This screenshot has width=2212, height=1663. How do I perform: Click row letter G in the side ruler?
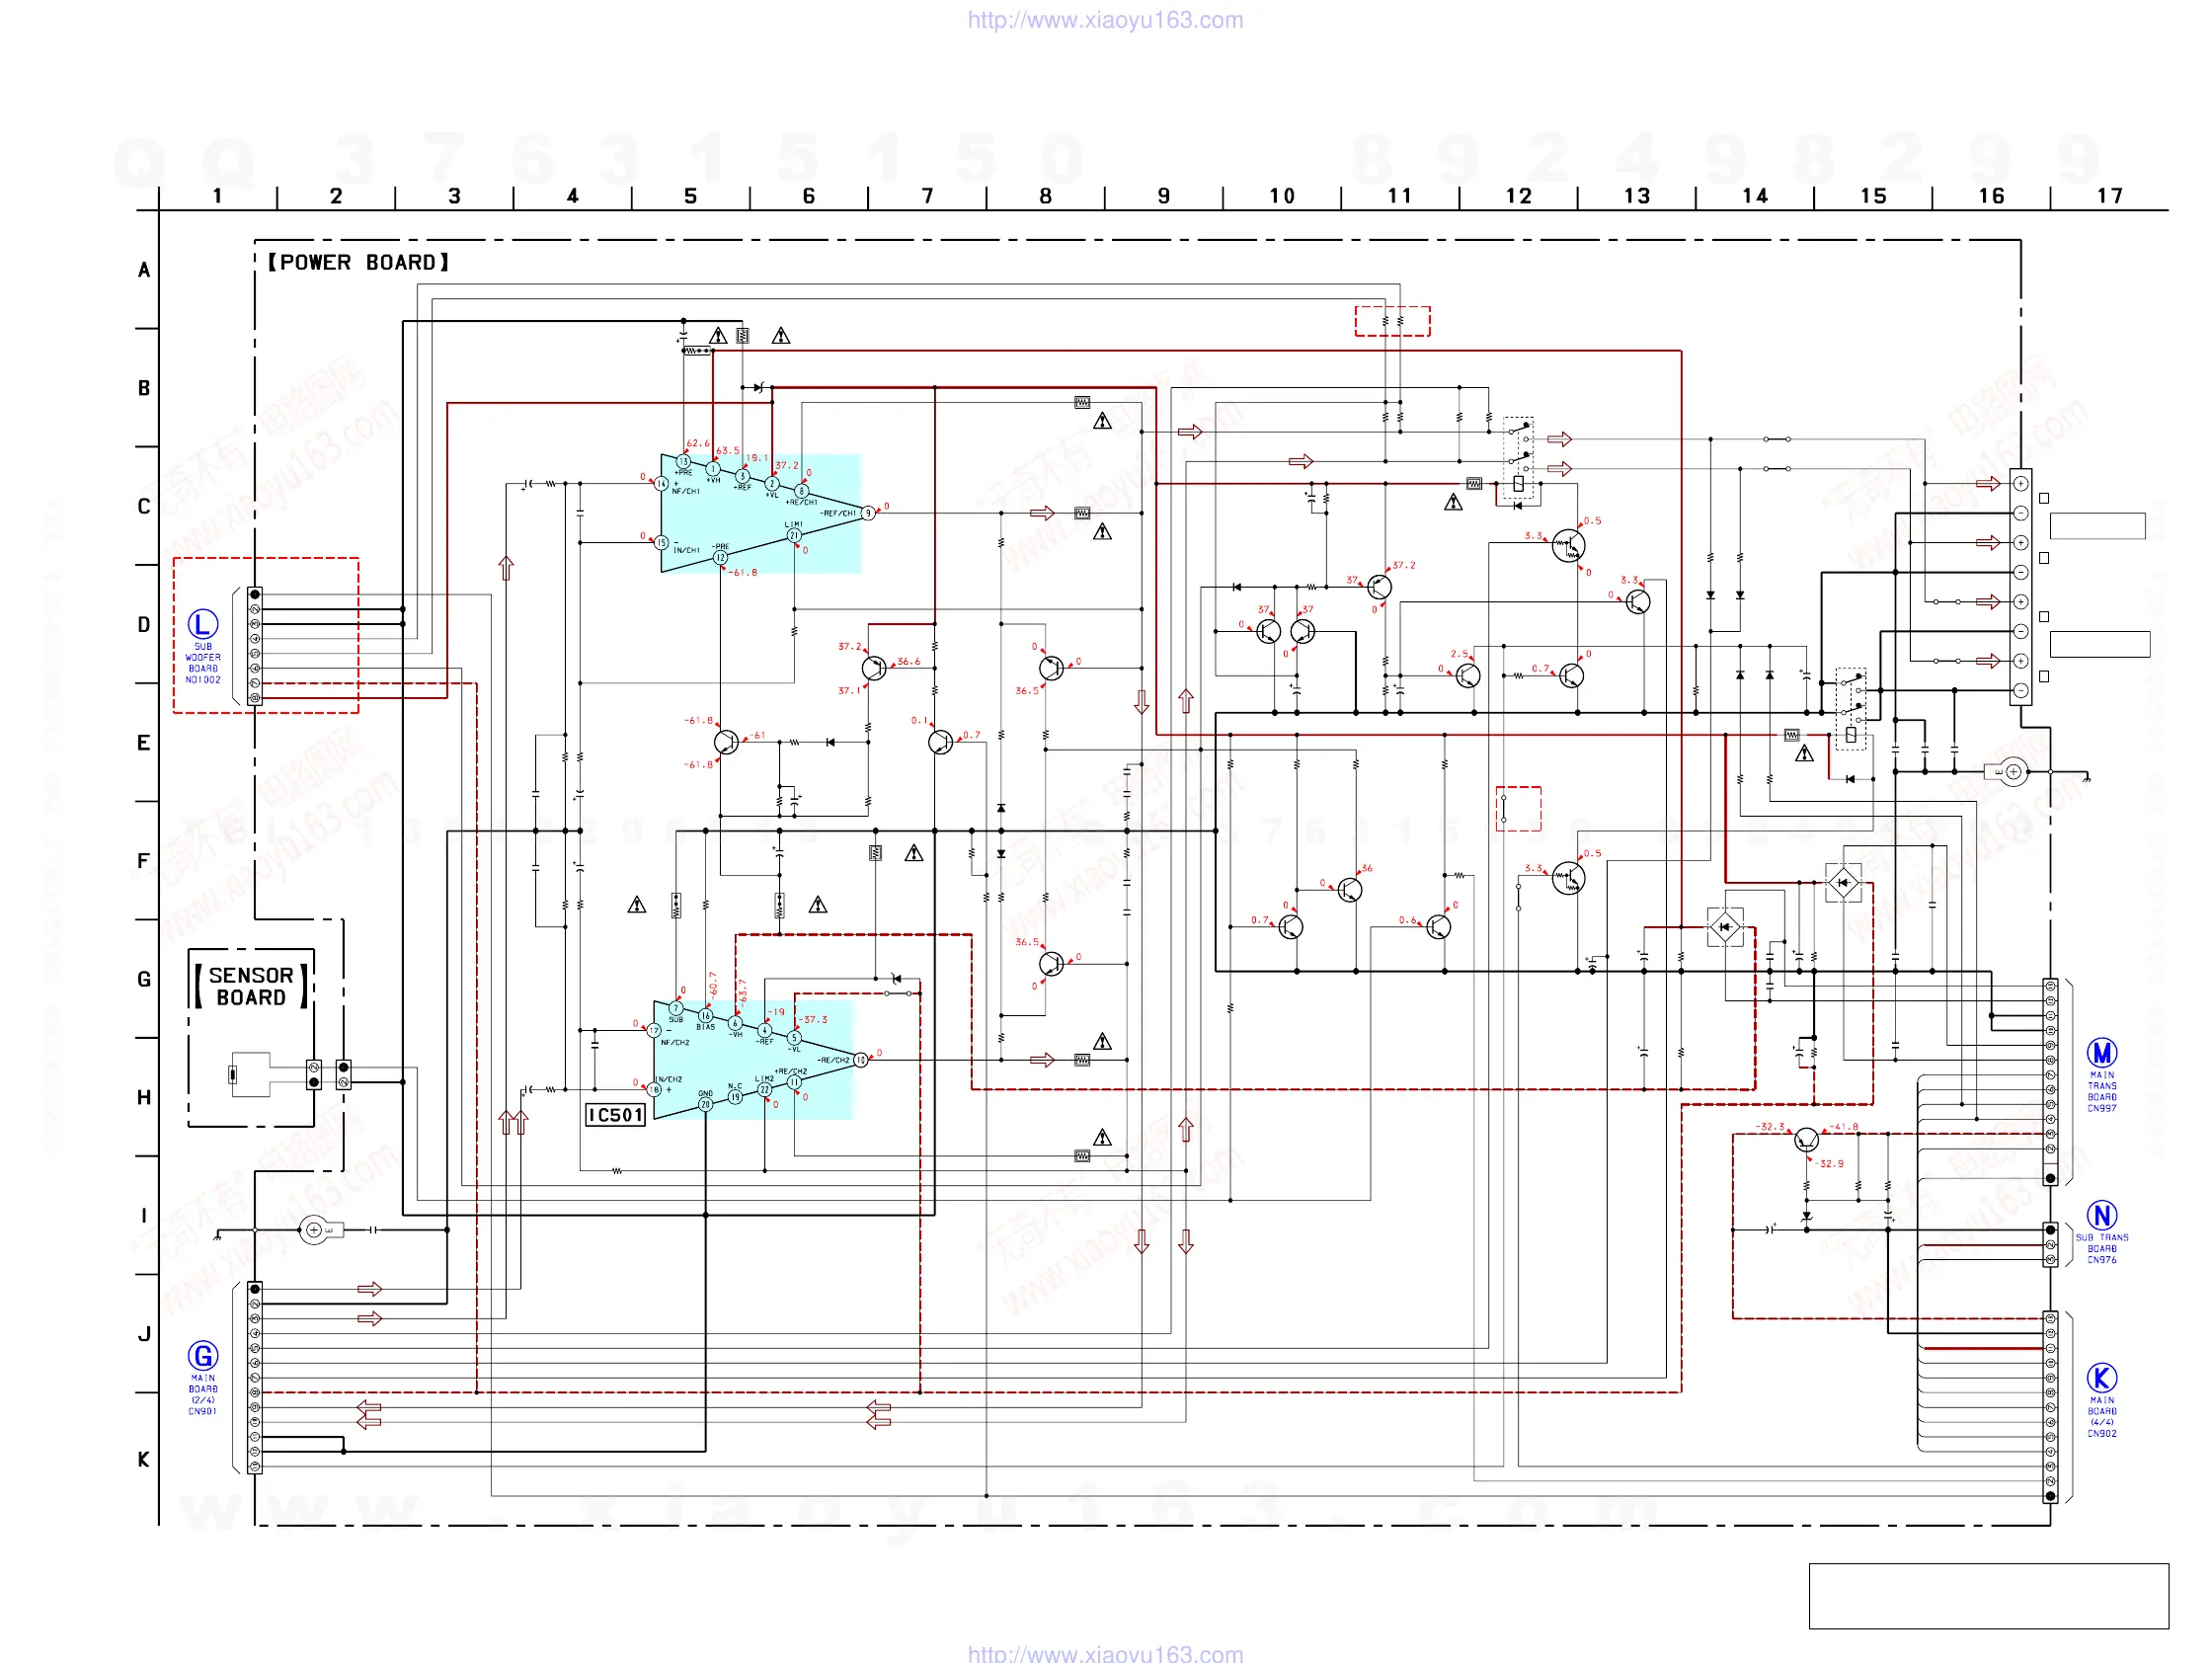click(x=144, y=980)
